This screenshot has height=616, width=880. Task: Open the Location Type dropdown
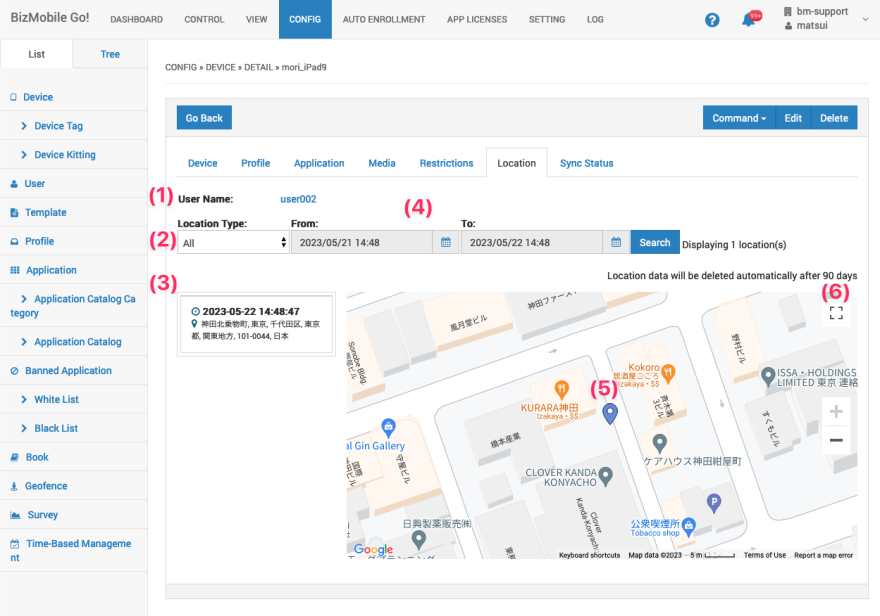click(233, 242)
